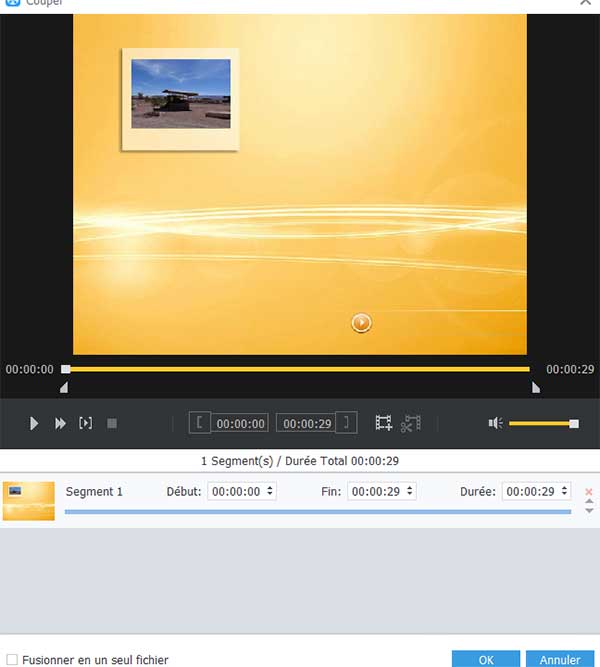Viewport: 600px width, 667px height.
Task: Click the play button in the control bar
Action: 34,424
